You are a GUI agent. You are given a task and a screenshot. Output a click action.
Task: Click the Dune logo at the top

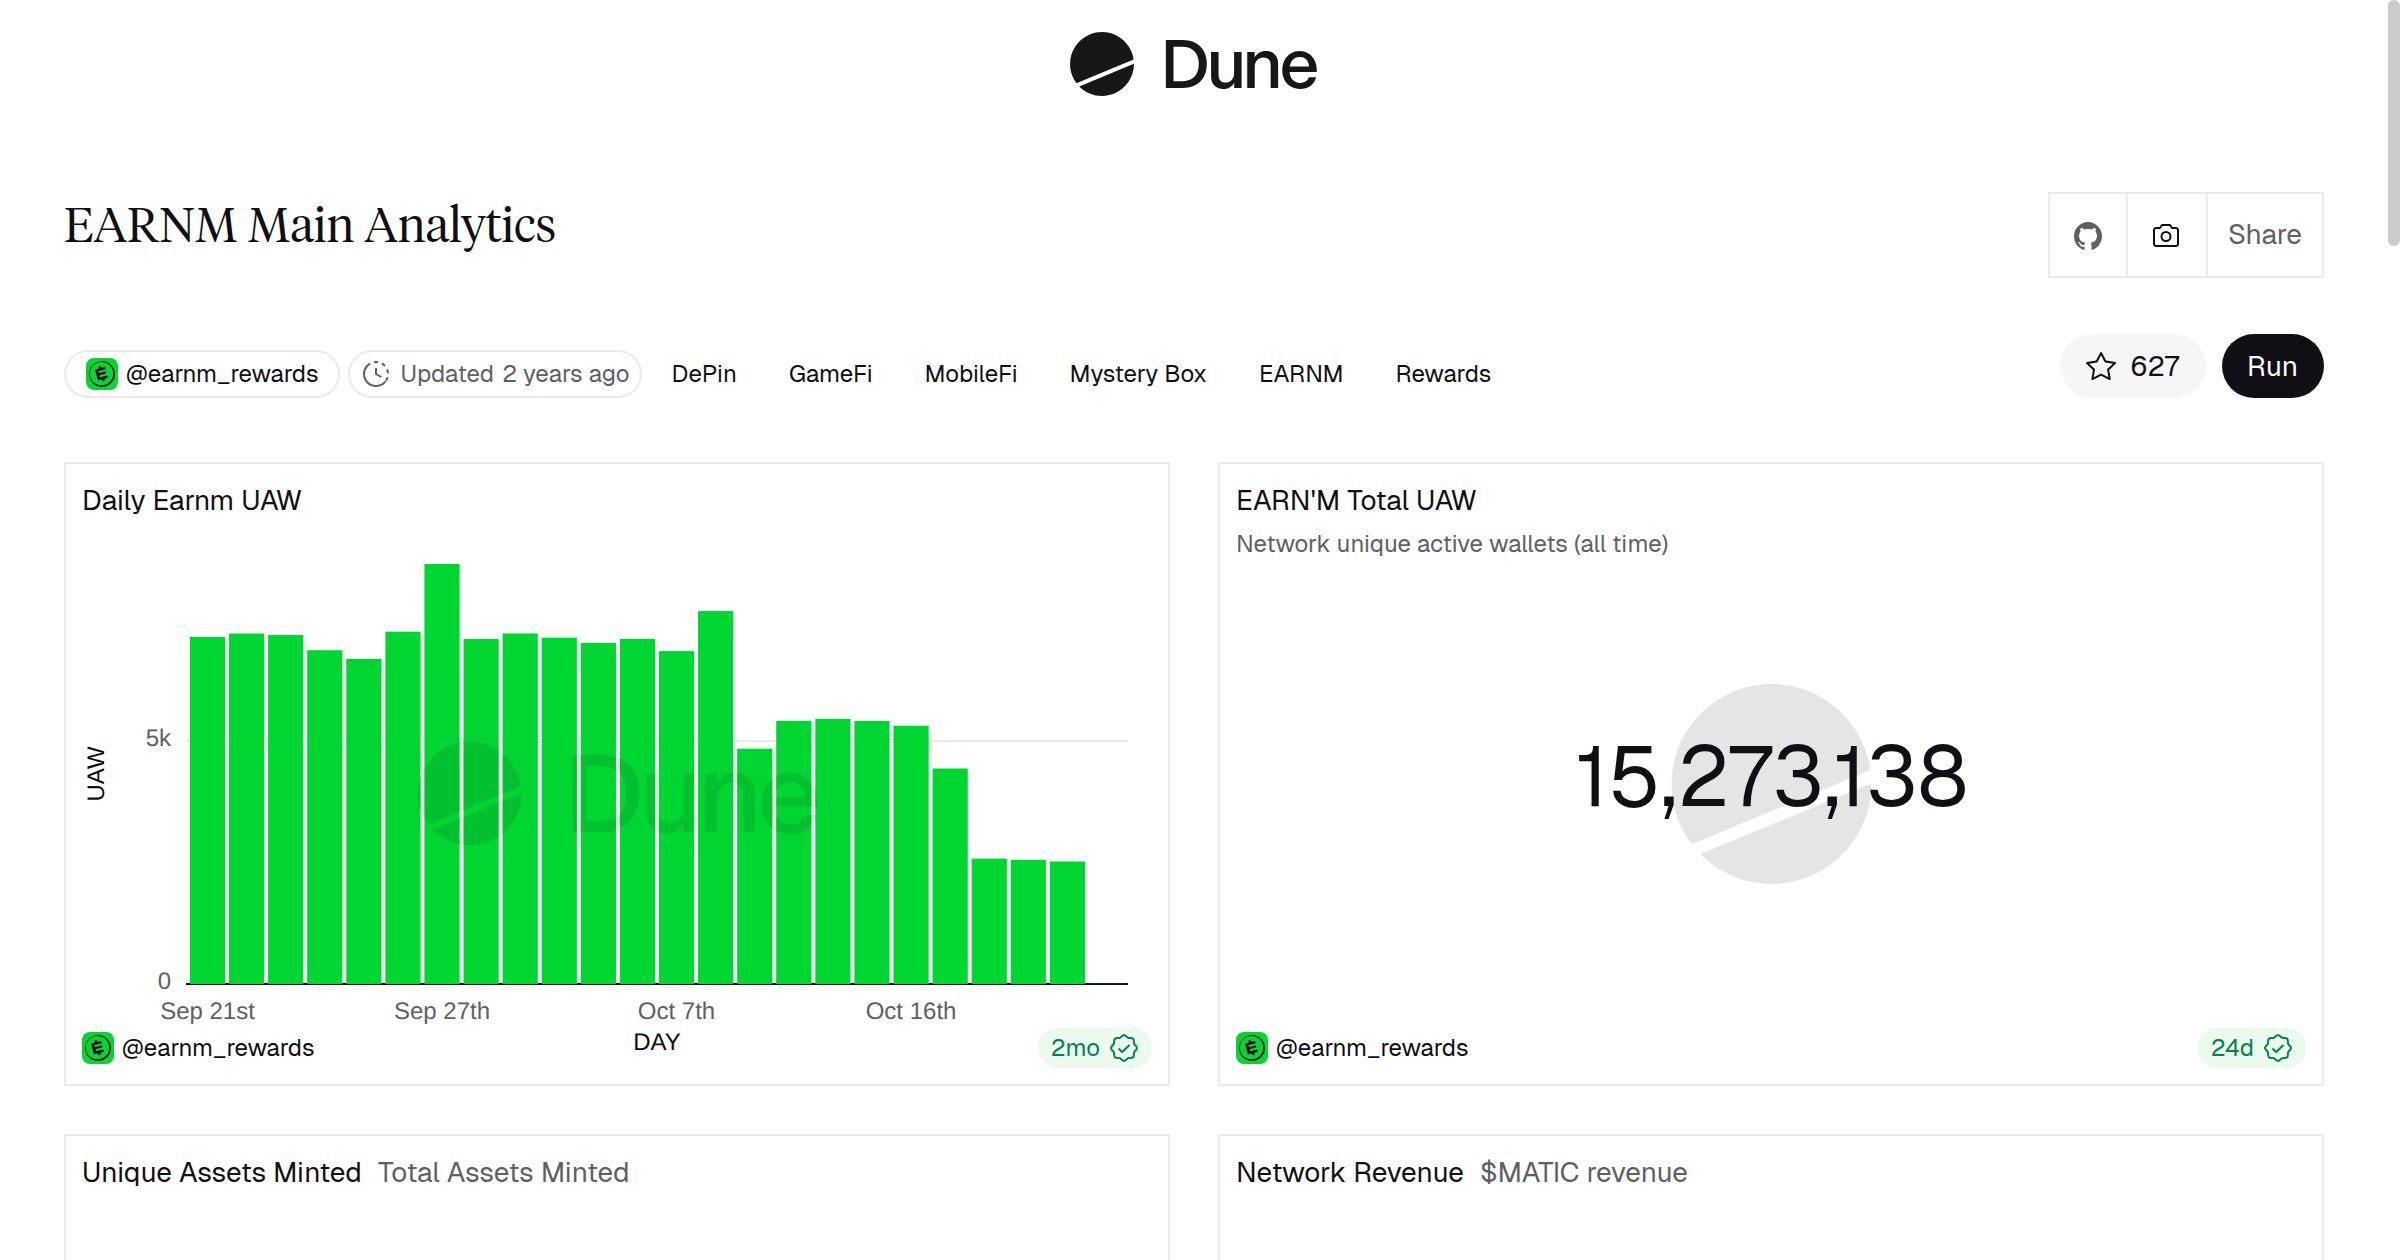(1192, 66)
